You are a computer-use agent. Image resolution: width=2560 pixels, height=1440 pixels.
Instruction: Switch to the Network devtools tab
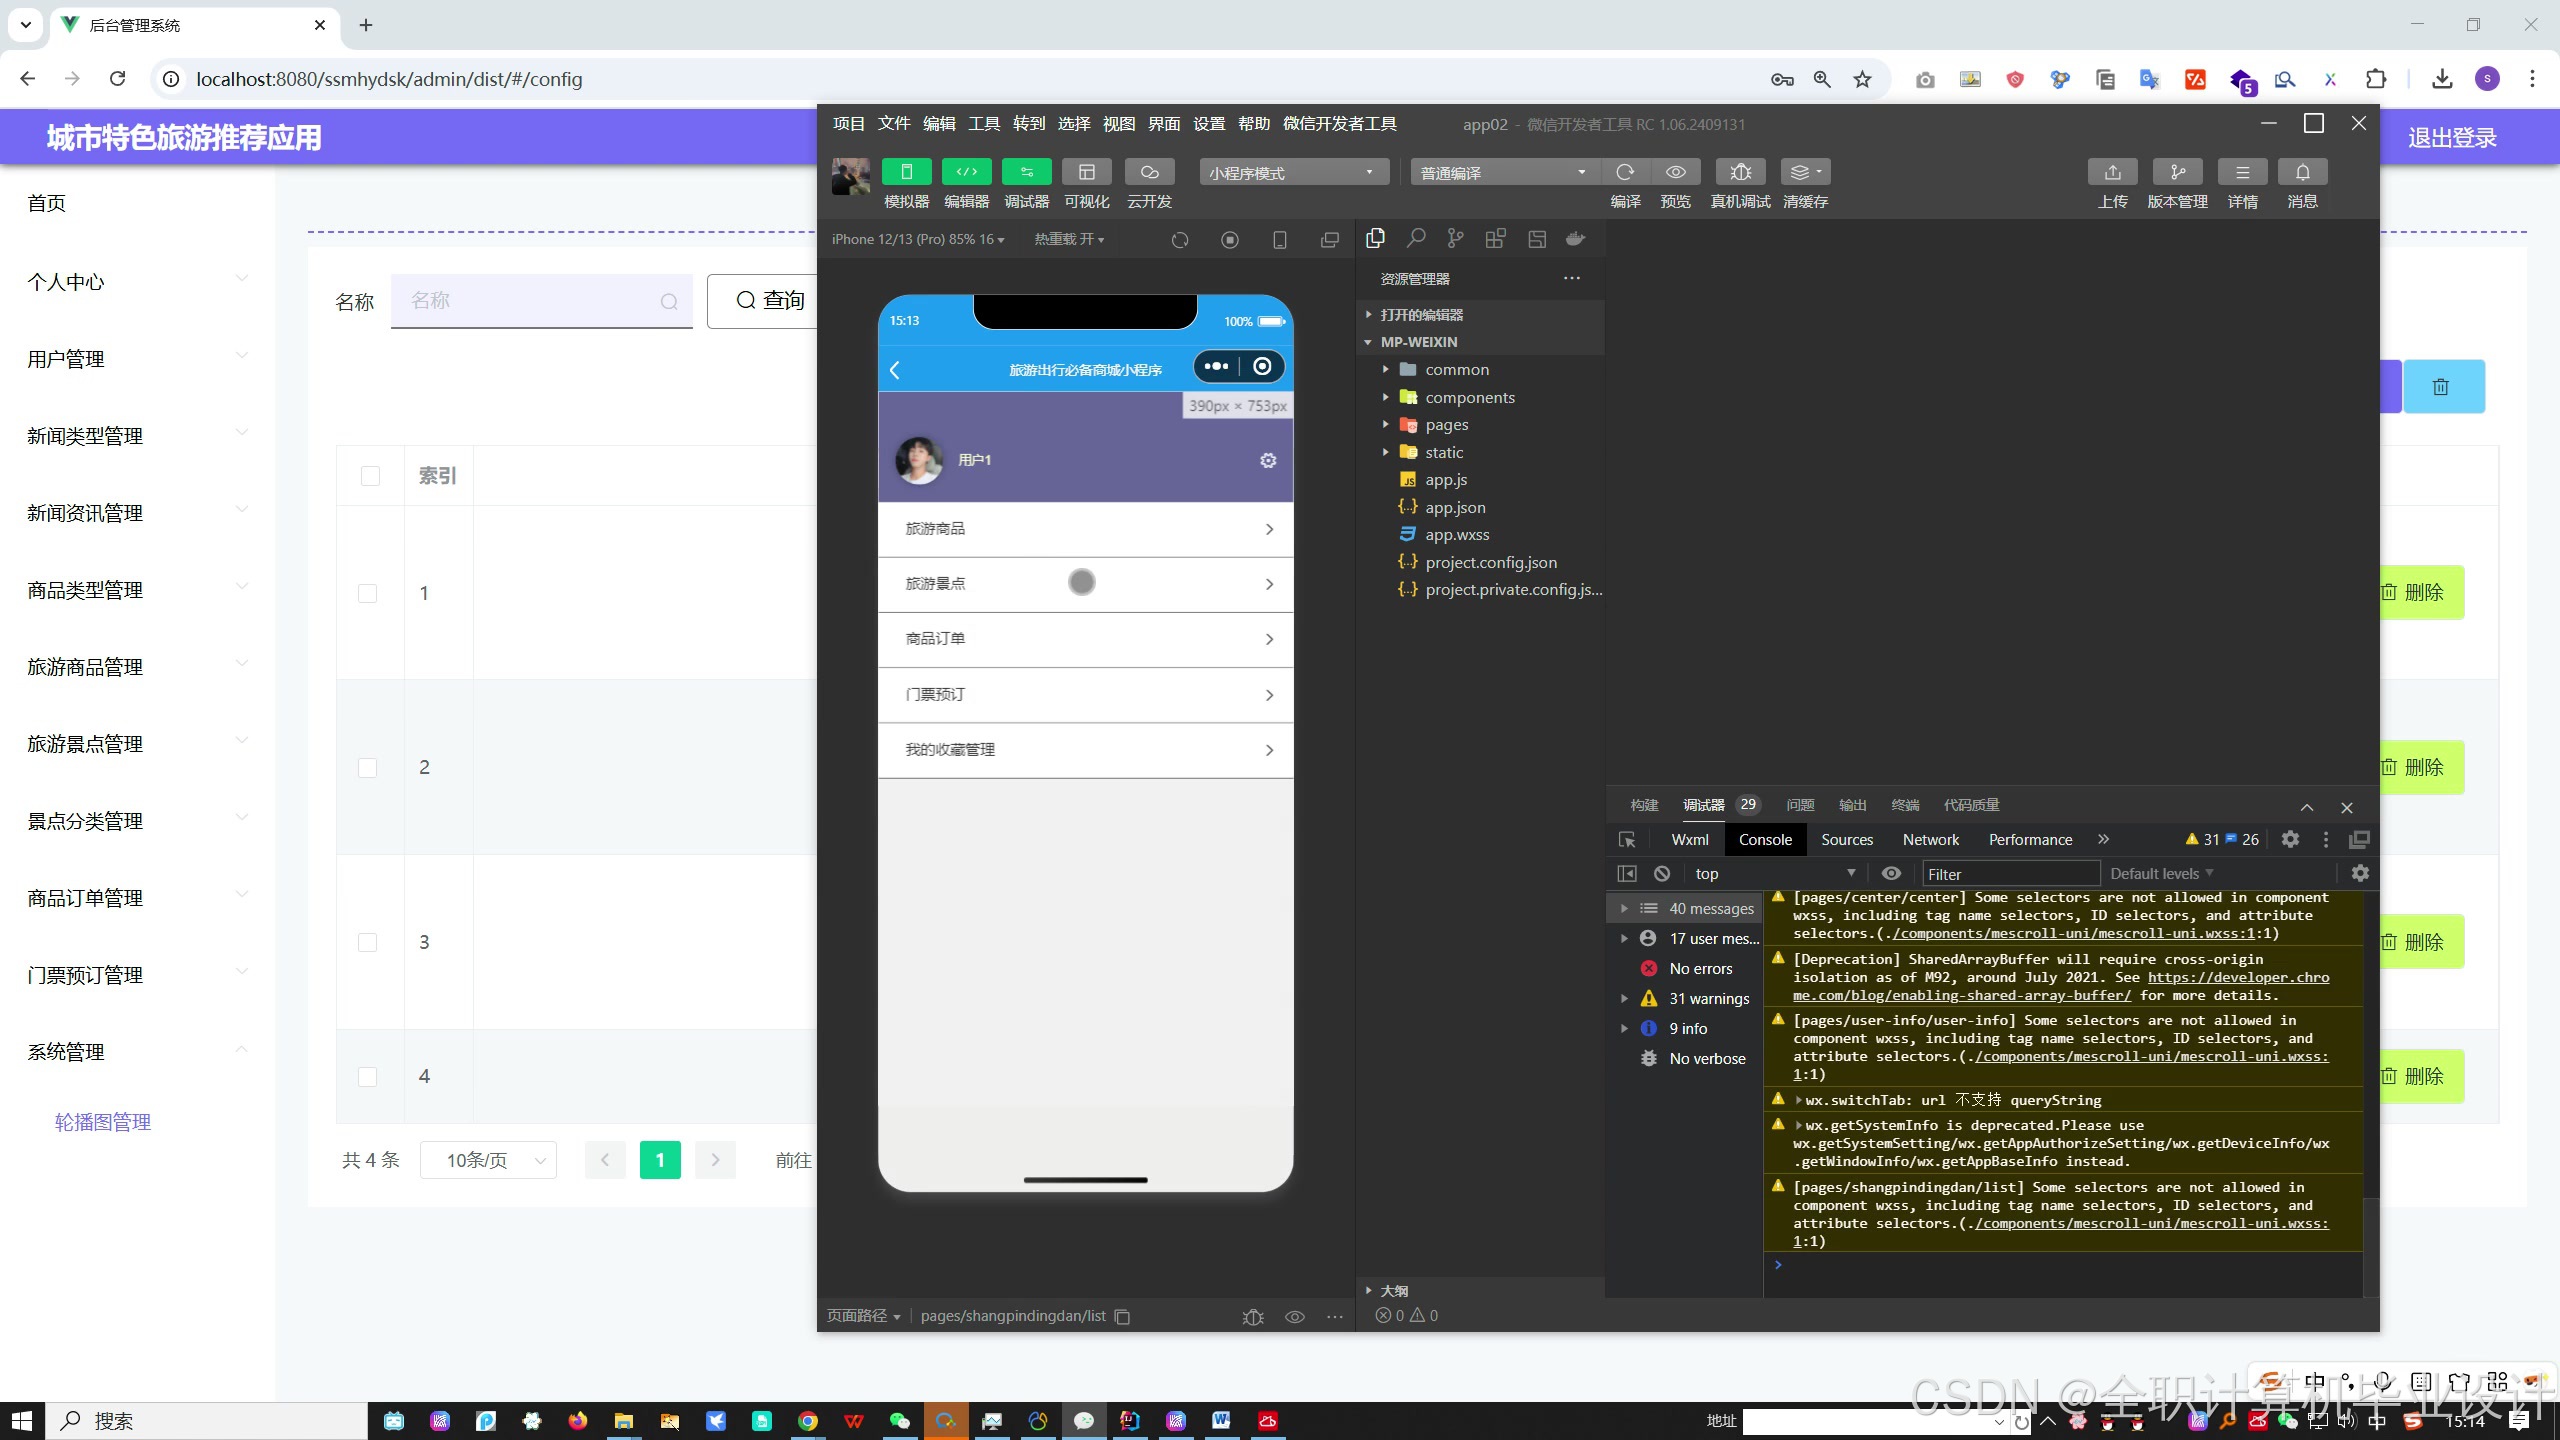1930,839
